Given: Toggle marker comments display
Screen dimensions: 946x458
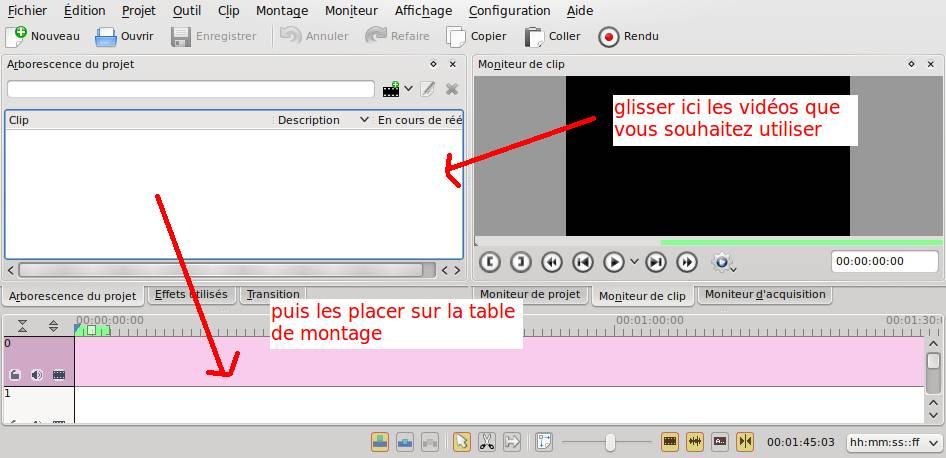Looking at the screenshot, I should [720, 442].
